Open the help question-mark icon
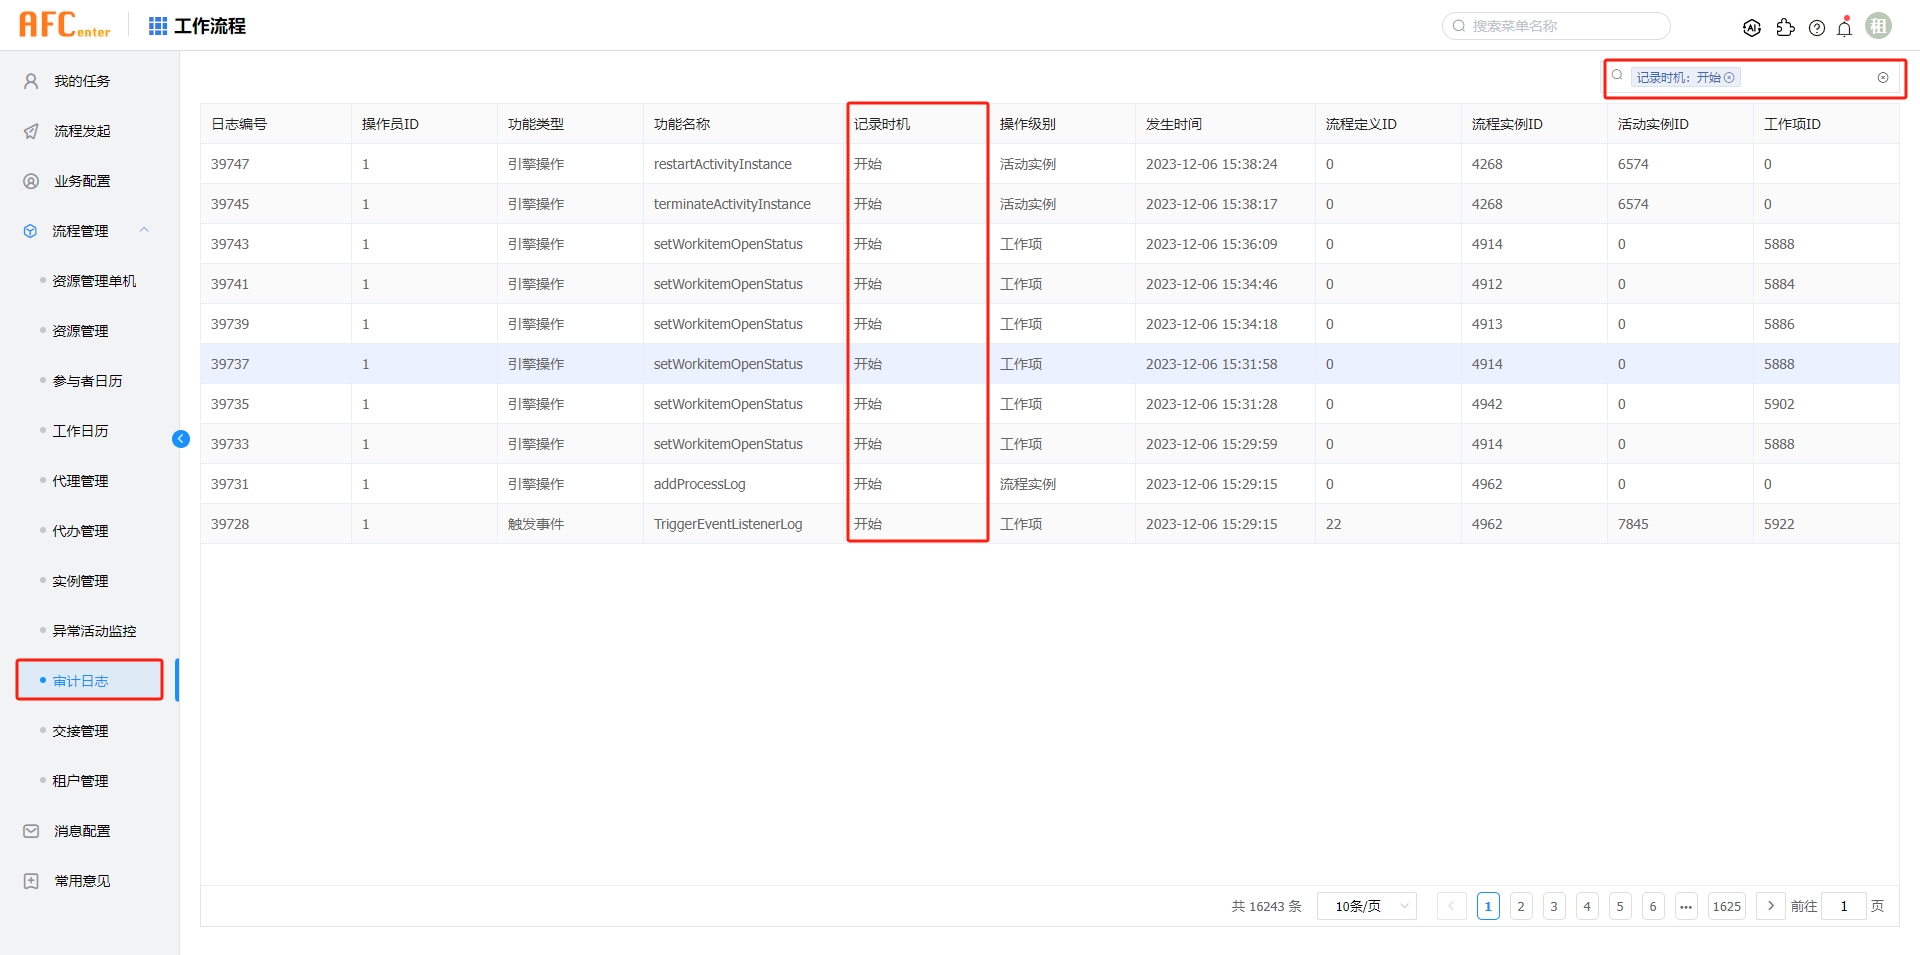This screenshot has height=955, width=1920. [x=1817, y=28]
